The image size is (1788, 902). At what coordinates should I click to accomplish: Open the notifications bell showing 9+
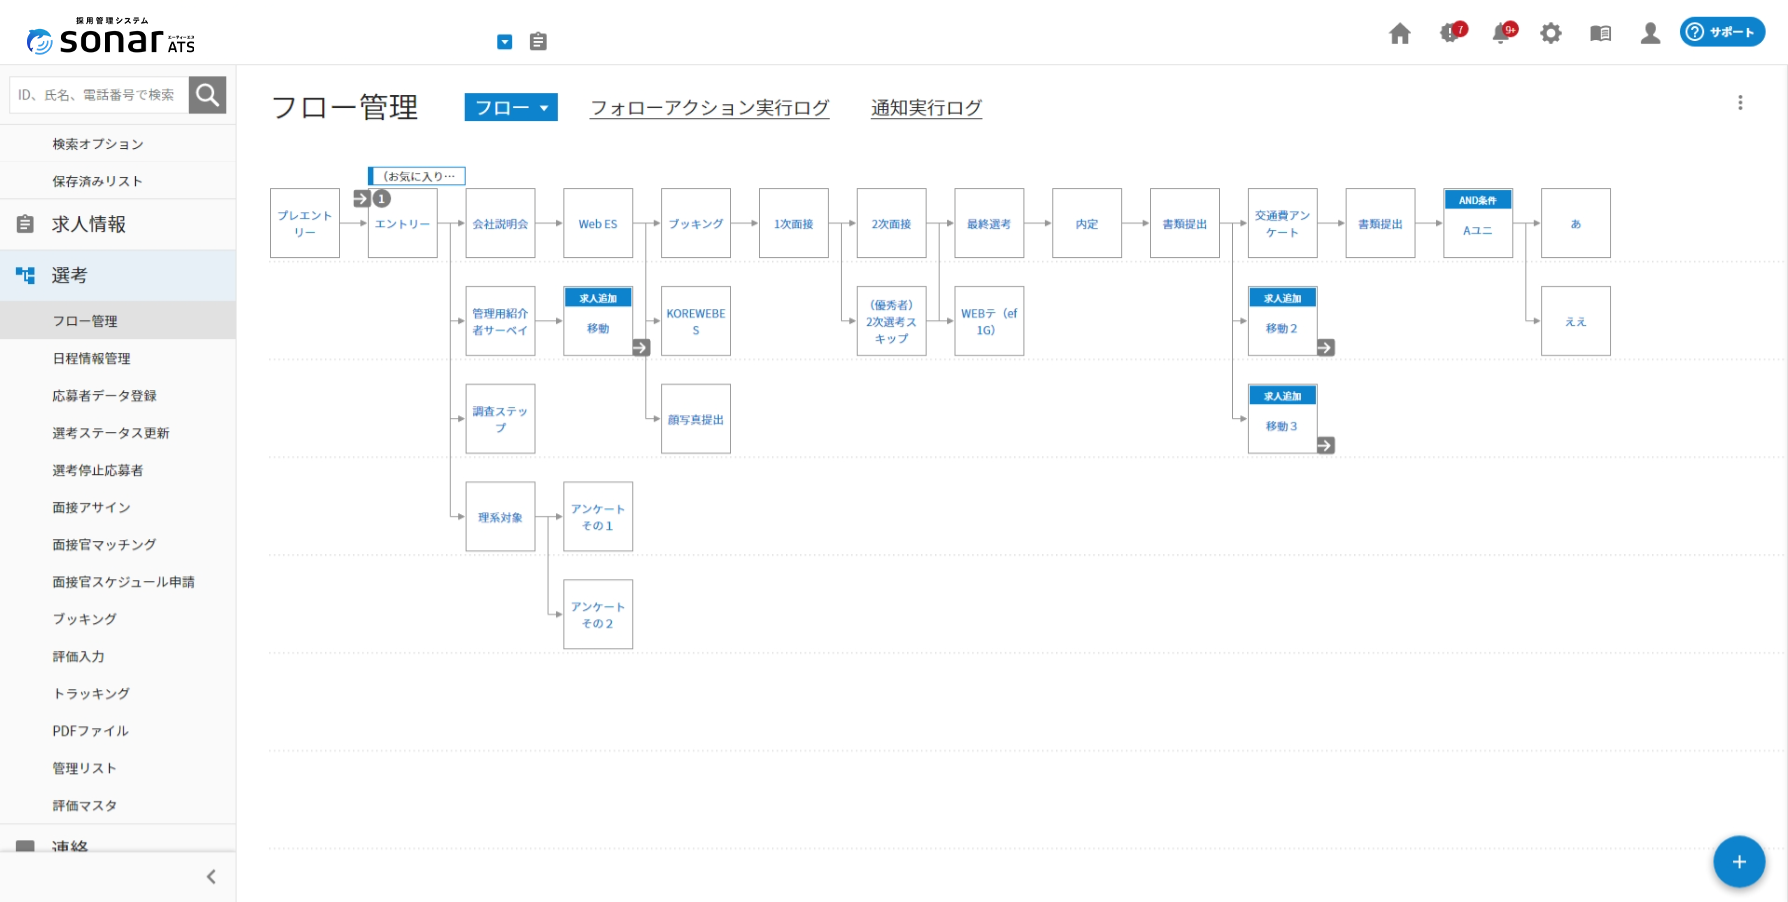click(1502, 33)
